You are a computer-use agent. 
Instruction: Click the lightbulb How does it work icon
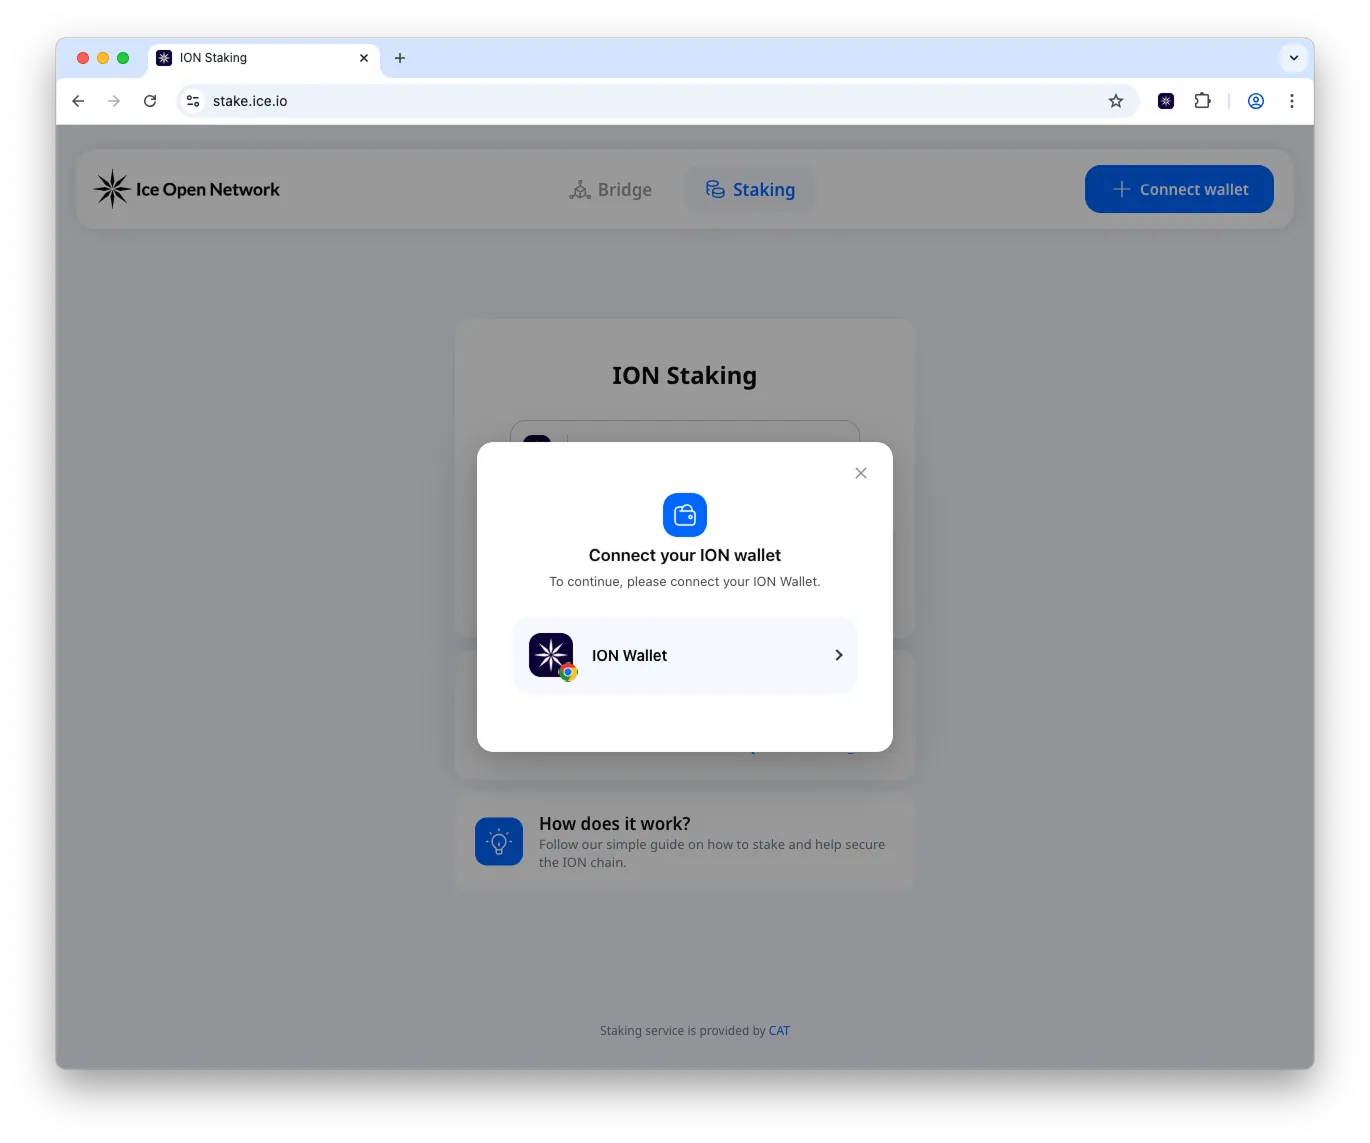click(499, 842)
